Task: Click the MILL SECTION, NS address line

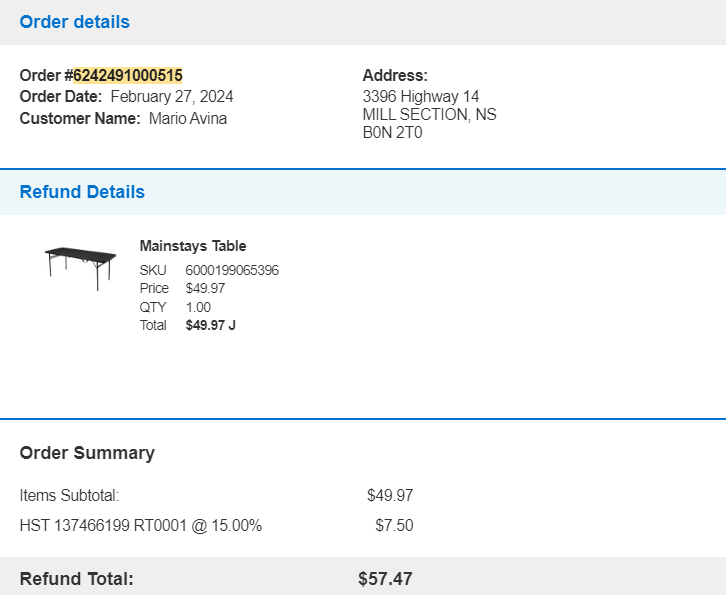Action: click(429, 114)
